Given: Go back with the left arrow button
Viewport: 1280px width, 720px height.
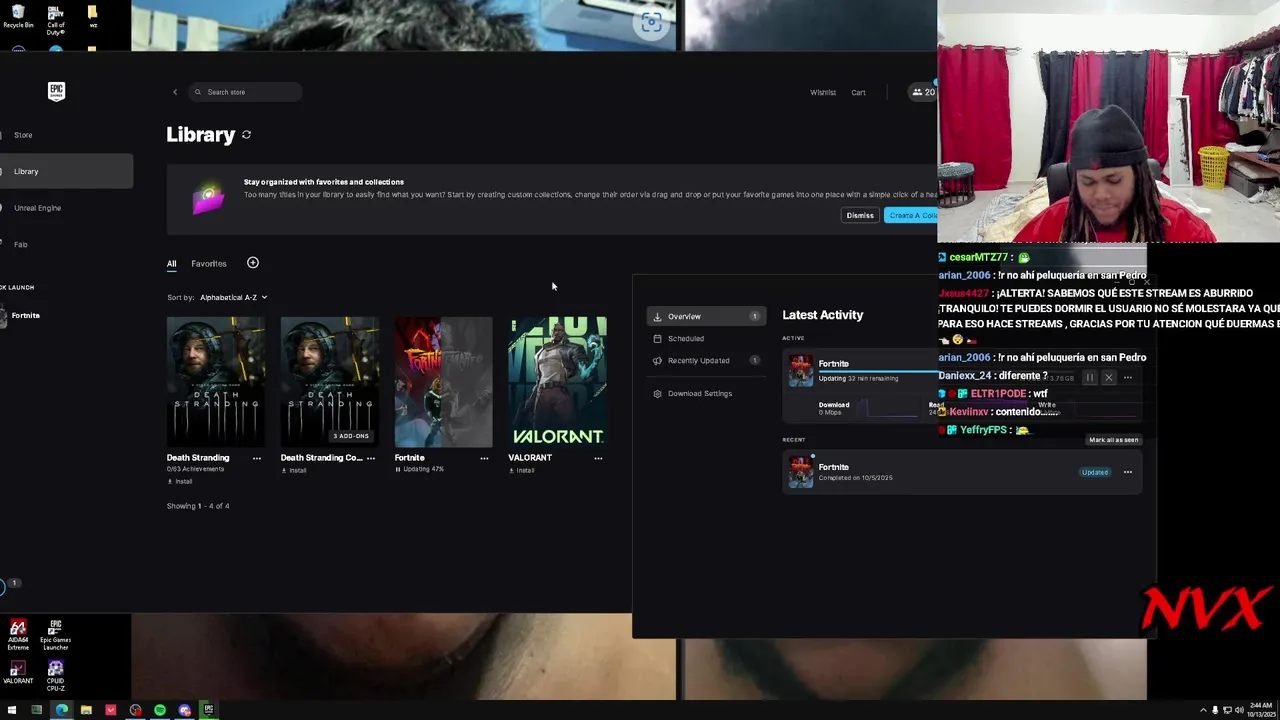Looking at the screenshot, I should [175, 92].
